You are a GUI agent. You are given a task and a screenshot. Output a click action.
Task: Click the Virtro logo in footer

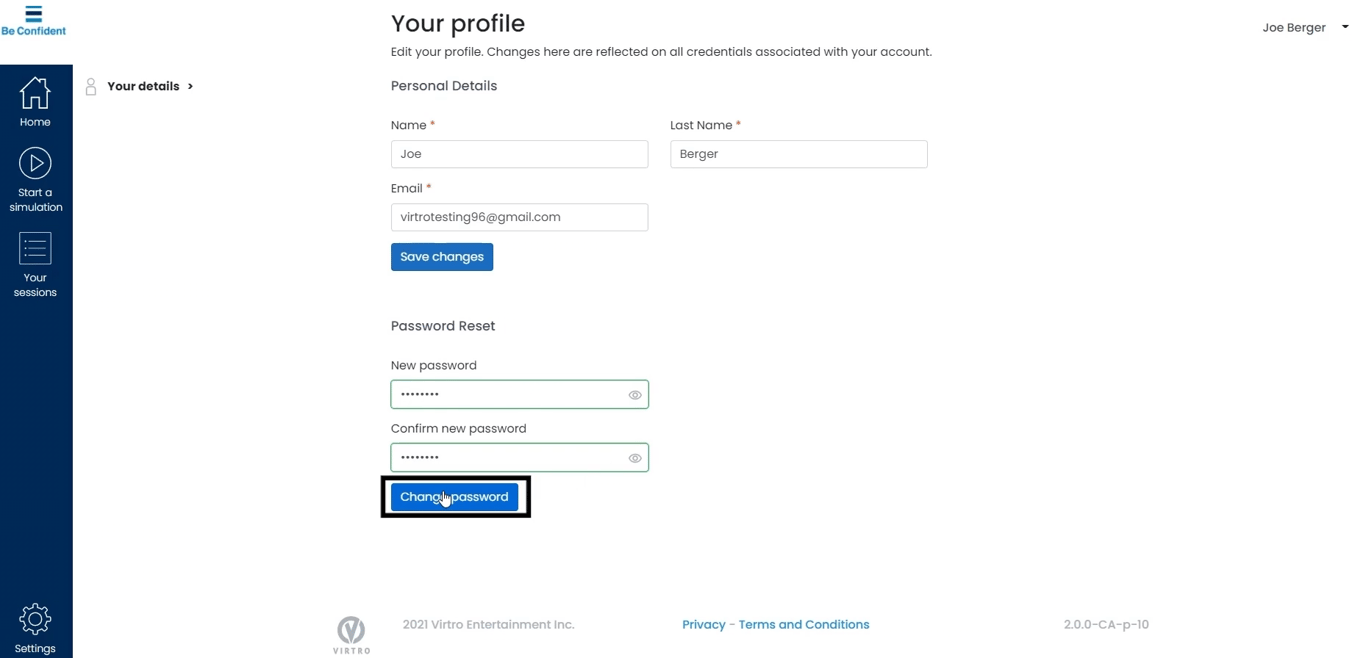click(x=351, y=634)
